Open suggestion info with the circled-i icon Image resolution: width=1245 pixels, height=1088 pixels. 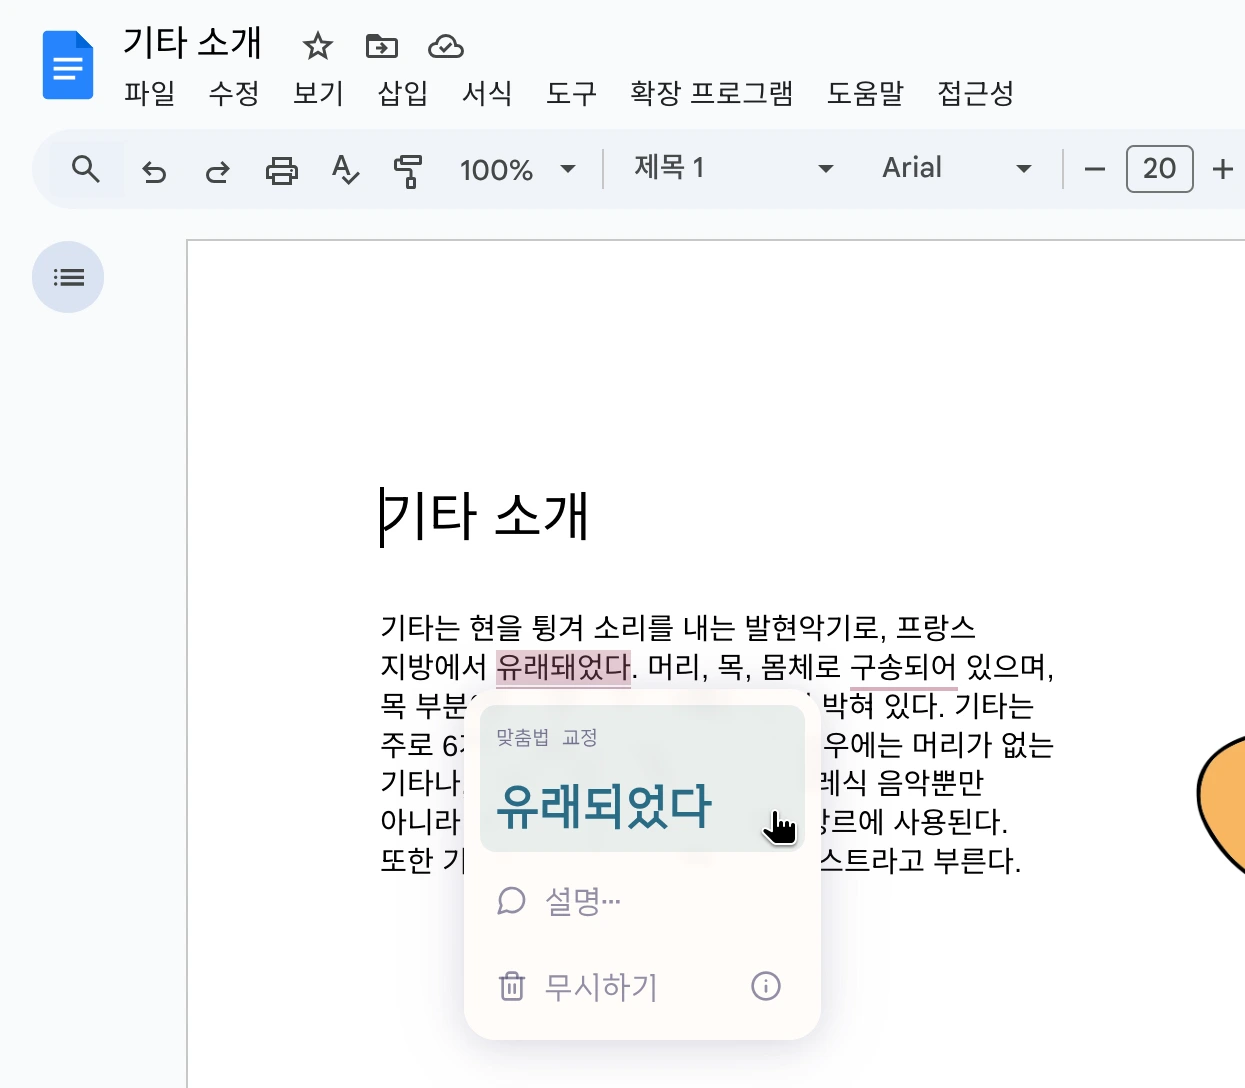pos(765,987)
